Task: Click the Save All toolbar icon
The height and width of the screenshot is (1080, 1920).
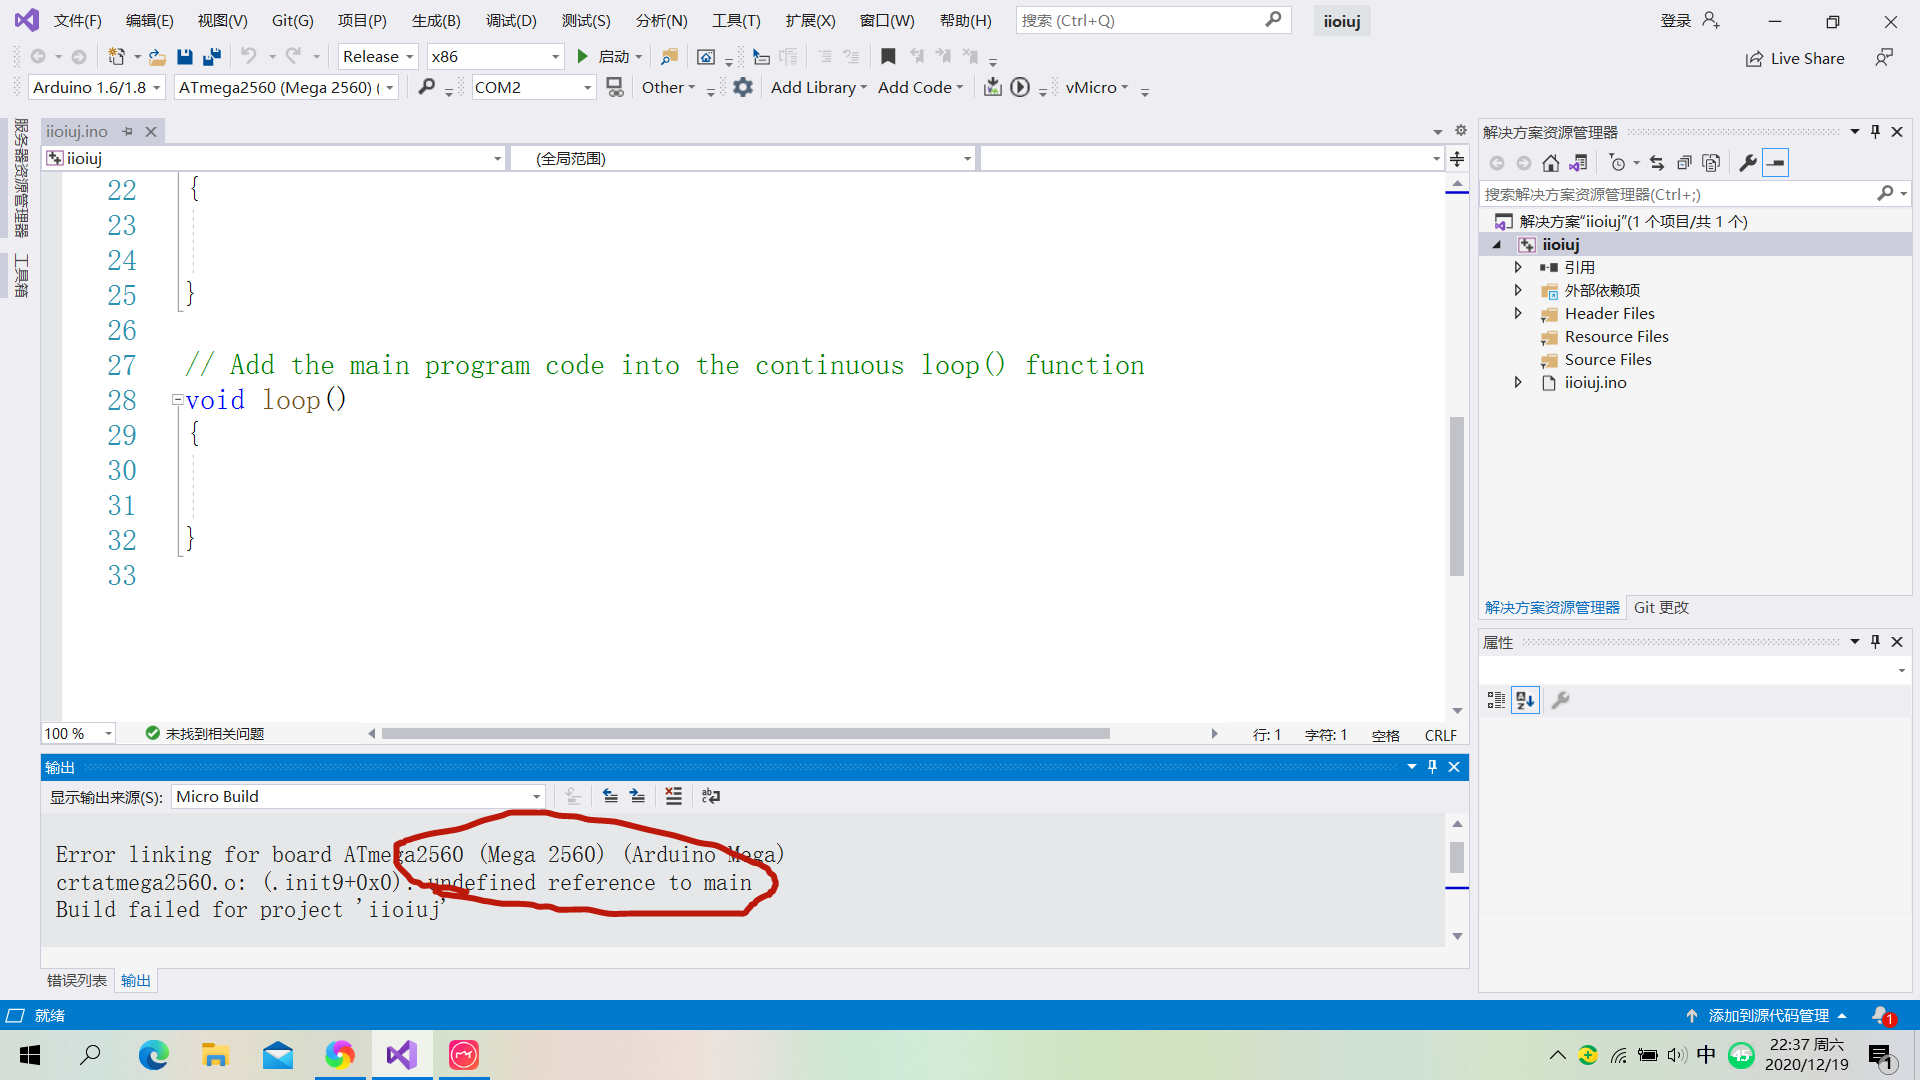Action: pos(212,57)
